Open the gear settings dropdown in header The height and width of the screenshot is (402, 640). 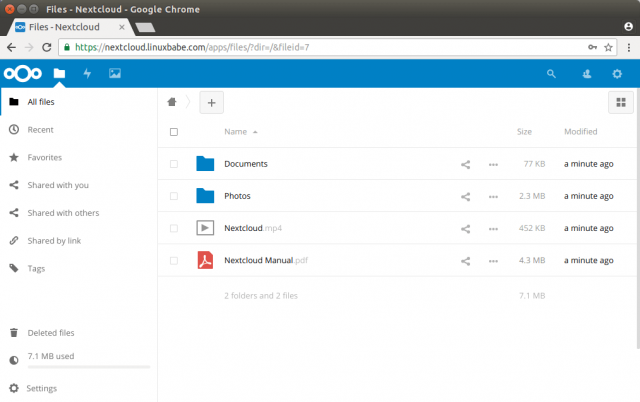[617, 74]
